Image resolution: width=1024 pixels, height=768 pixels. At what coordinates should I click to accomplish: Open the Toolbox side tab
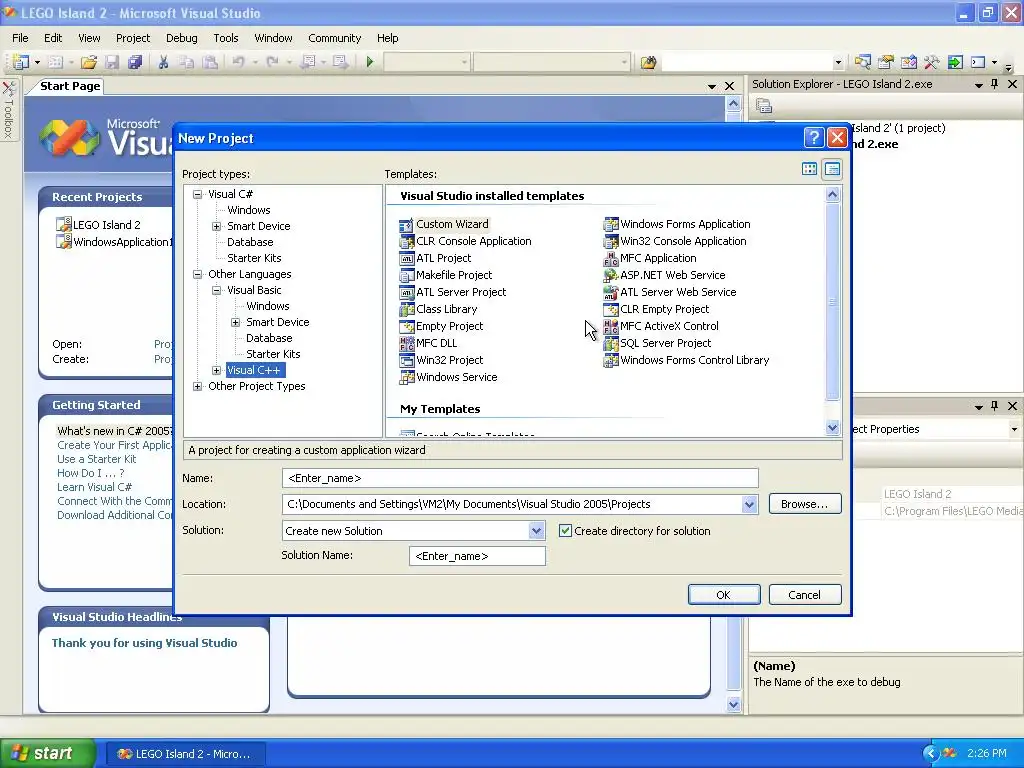pos(8,110)
